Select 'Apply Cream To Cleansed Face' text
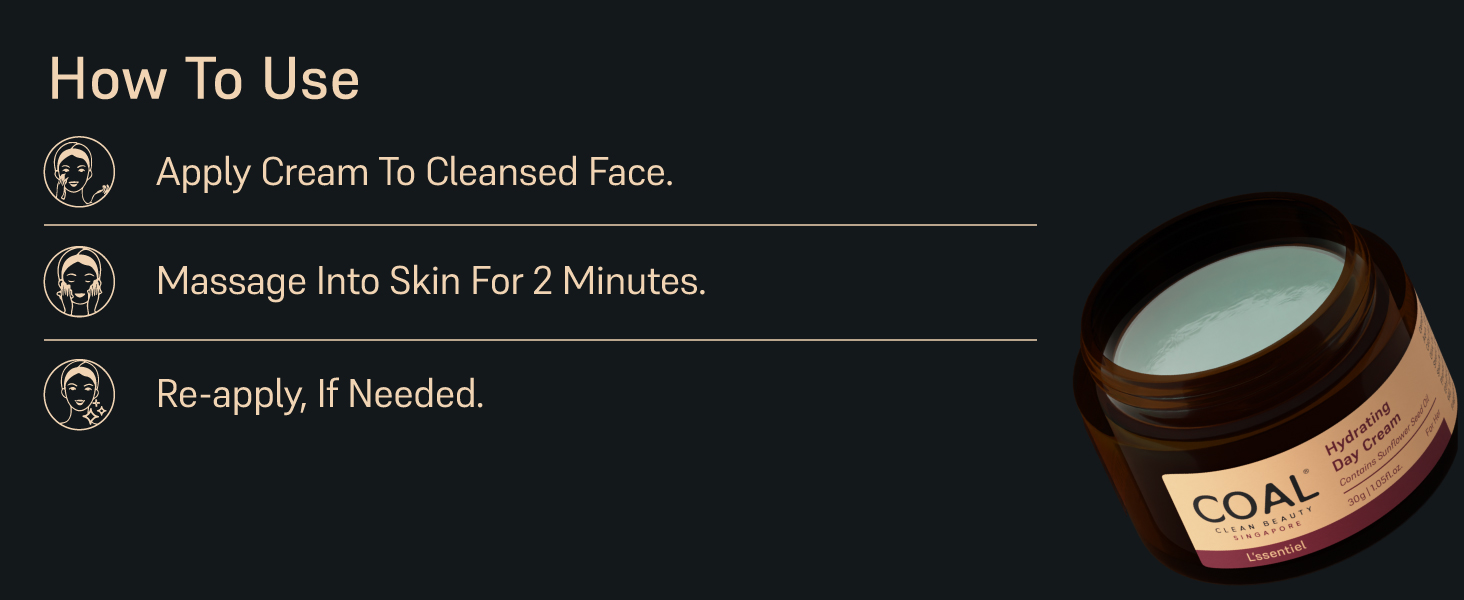Image resolution: width=1464 pixels, height=600 pixels. coord(414,172)
